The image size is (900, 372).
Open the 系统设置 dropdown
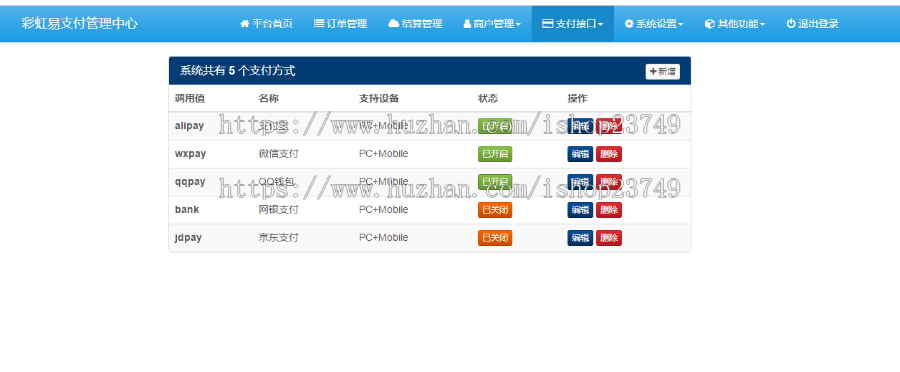click(654, 24)
